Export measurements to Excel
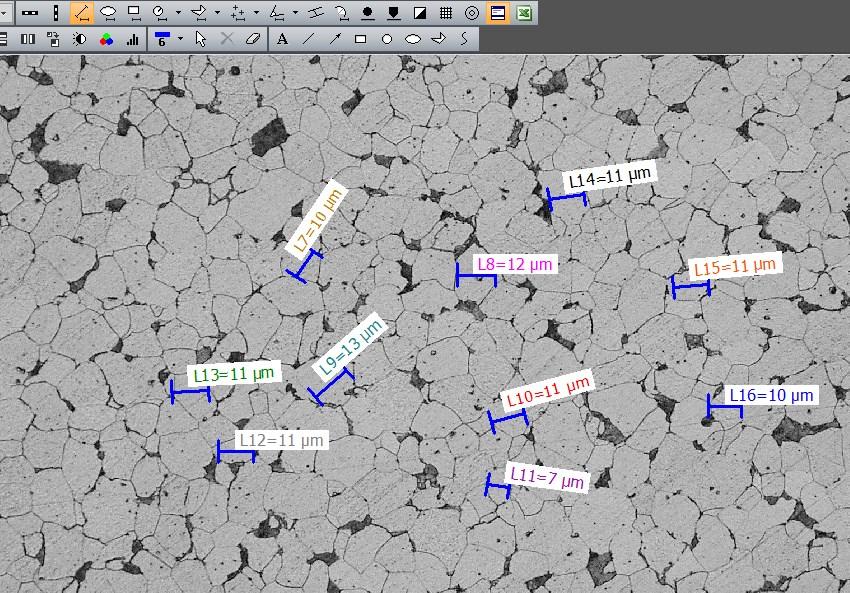Screen dimensions: 850x593 coord(524,12)
